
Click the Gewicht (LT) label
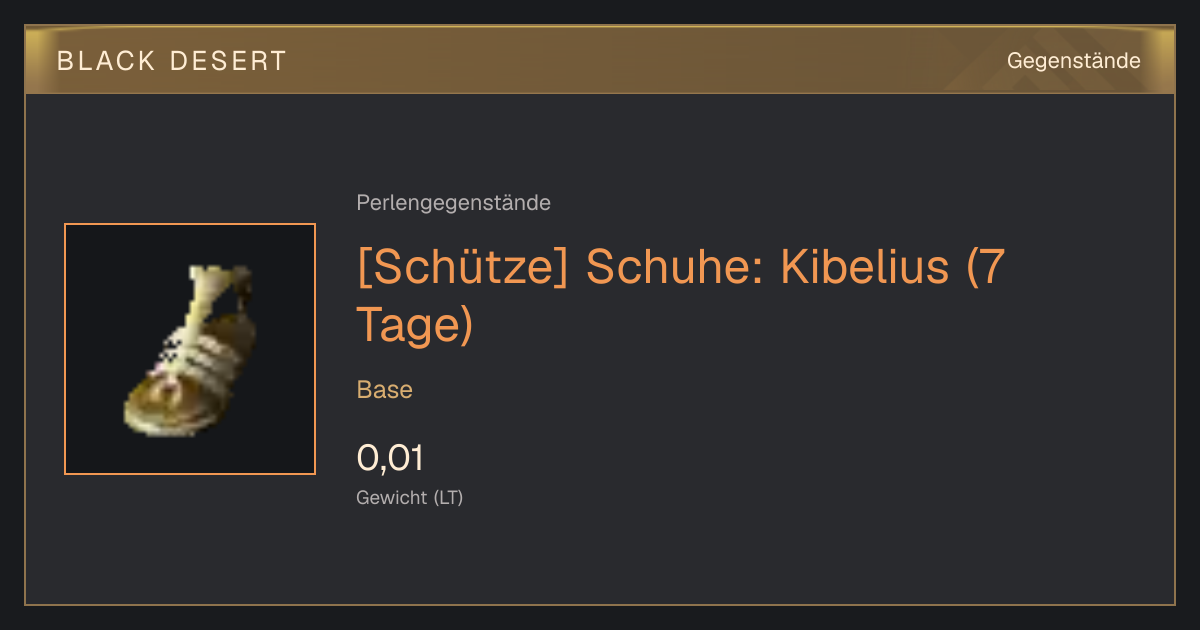(409, 497)
